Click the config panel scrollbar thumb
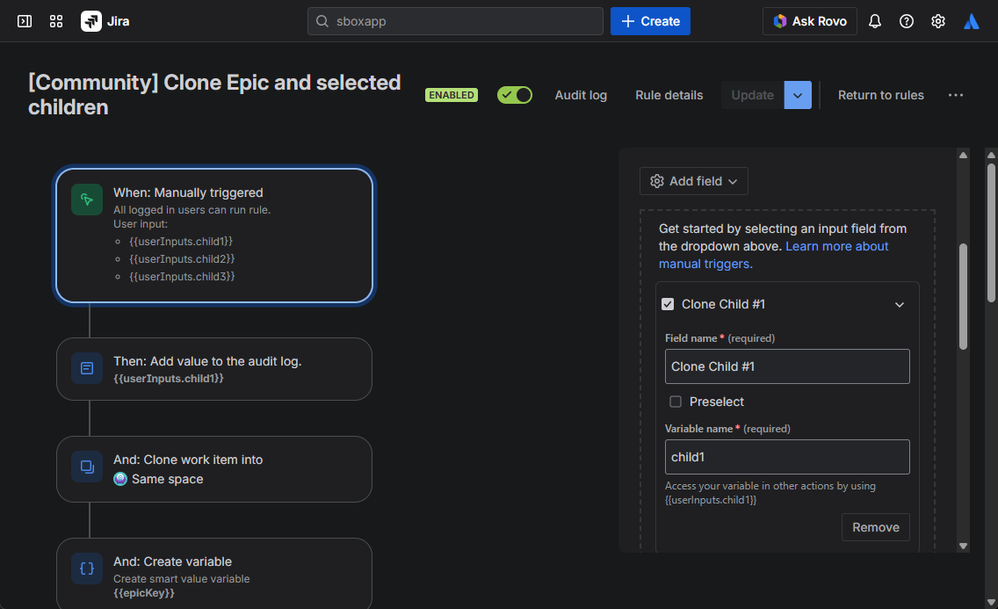This screenshot has width=998, height=609. [963, 297]
